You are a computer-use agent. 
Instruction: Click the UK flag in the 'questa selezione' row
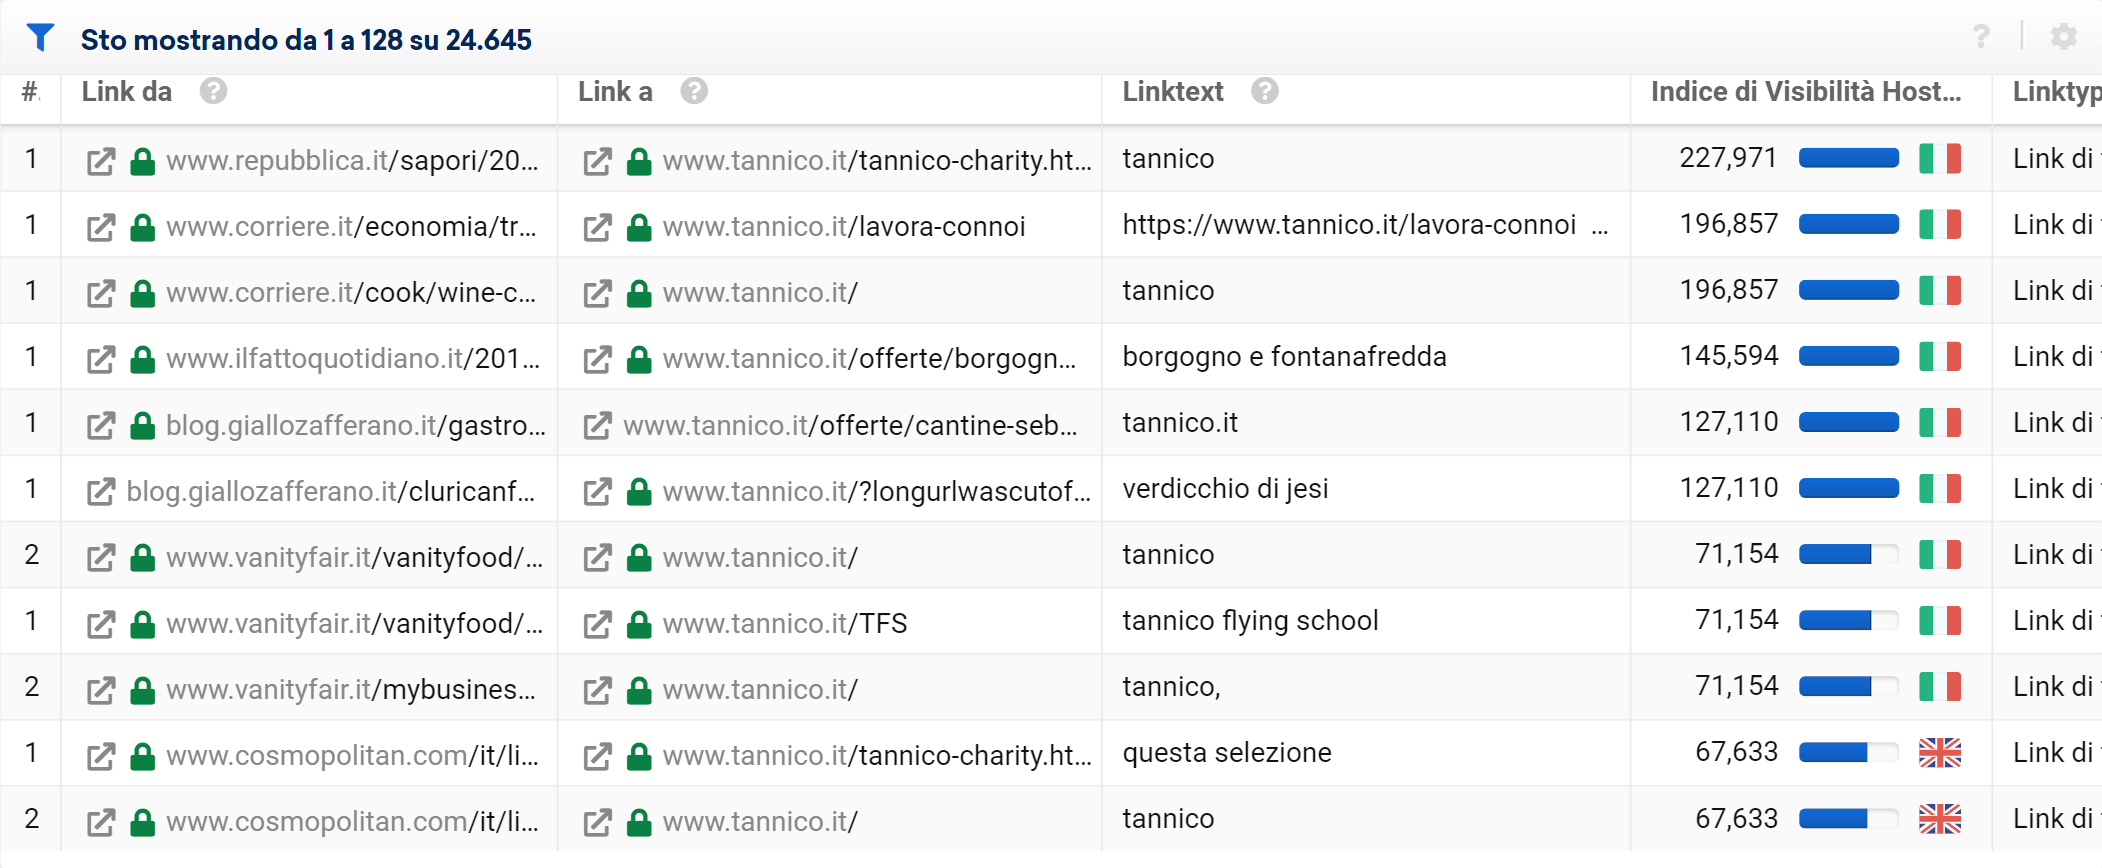(1940, 752)
